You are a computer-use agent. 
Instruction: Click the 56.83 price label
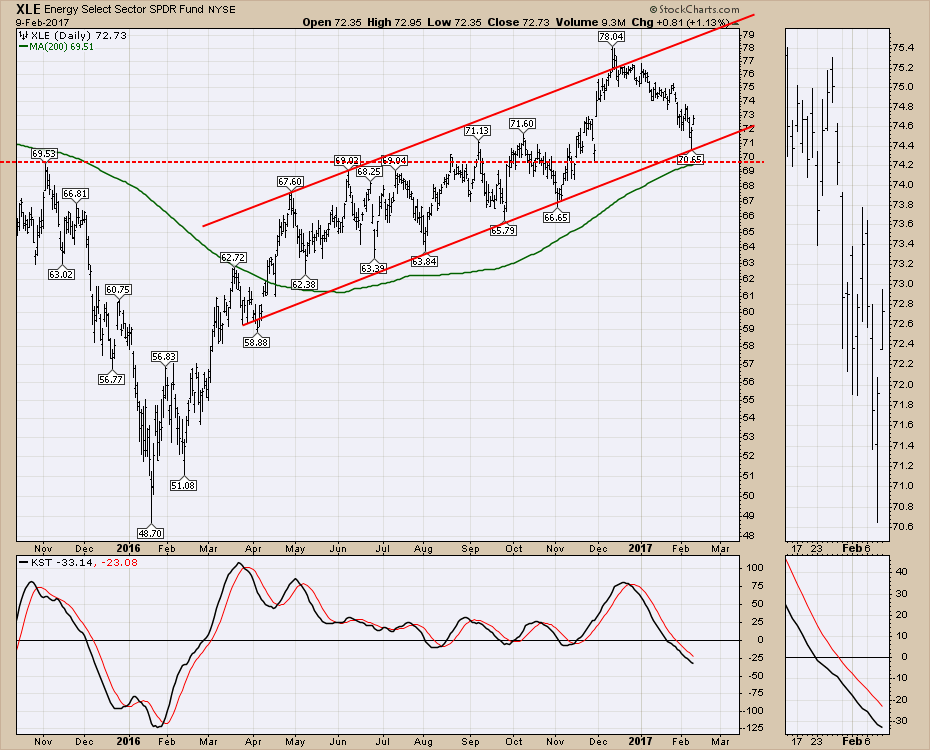[x=164, y=356]
